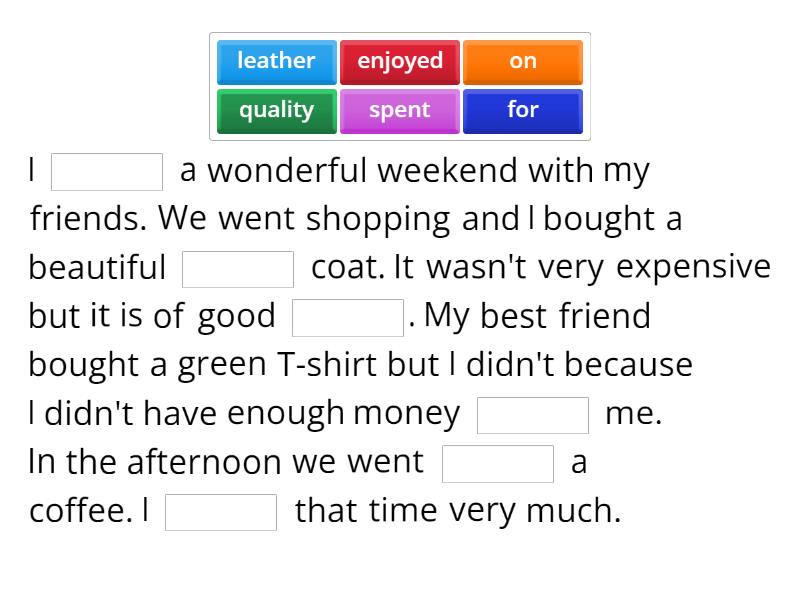
Task: Choose the green 'quality' word tile
Action: point(276,110)
